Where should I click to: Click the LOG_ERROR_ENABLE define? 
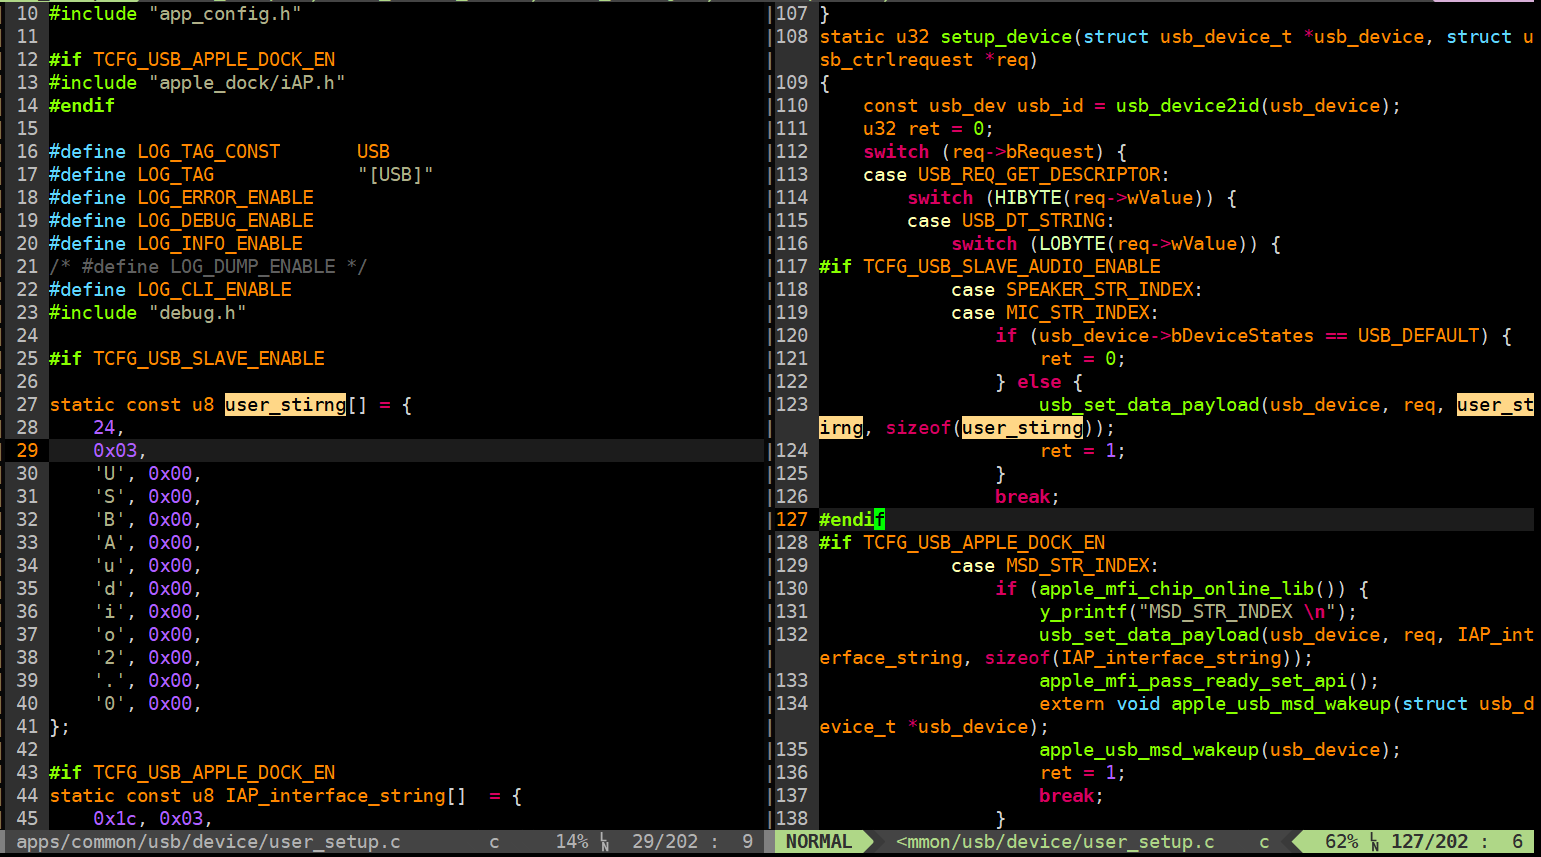(225, 198)
